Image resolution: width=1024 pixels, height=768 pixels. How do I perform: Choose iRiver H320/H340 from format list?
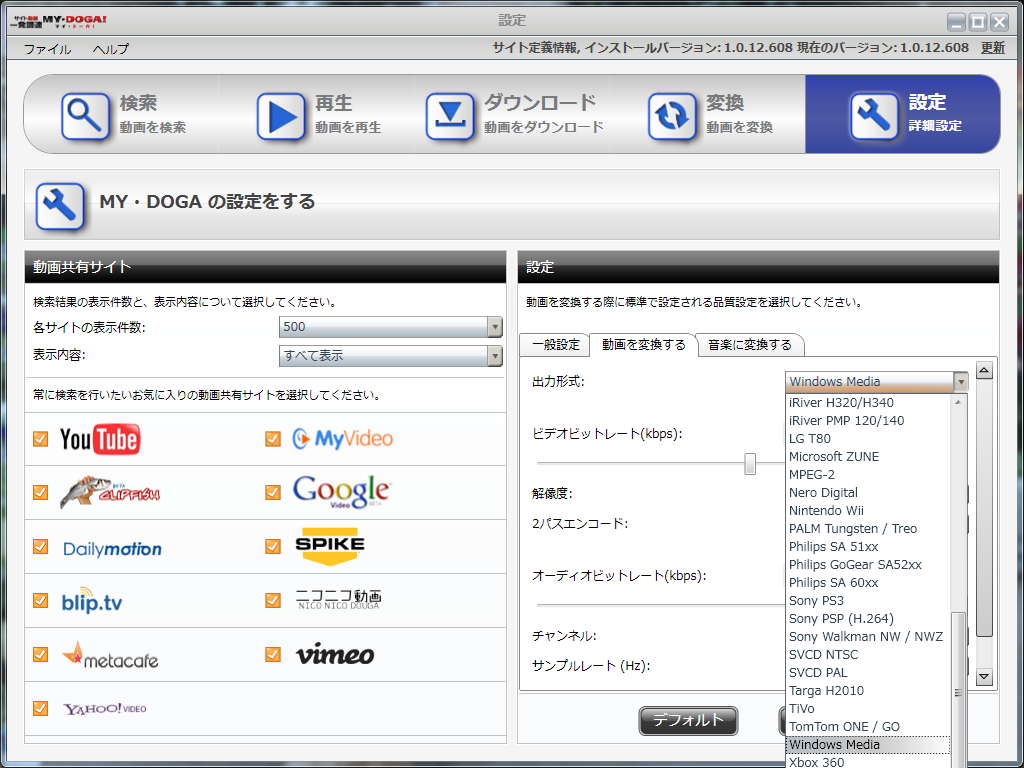(868, 403)
